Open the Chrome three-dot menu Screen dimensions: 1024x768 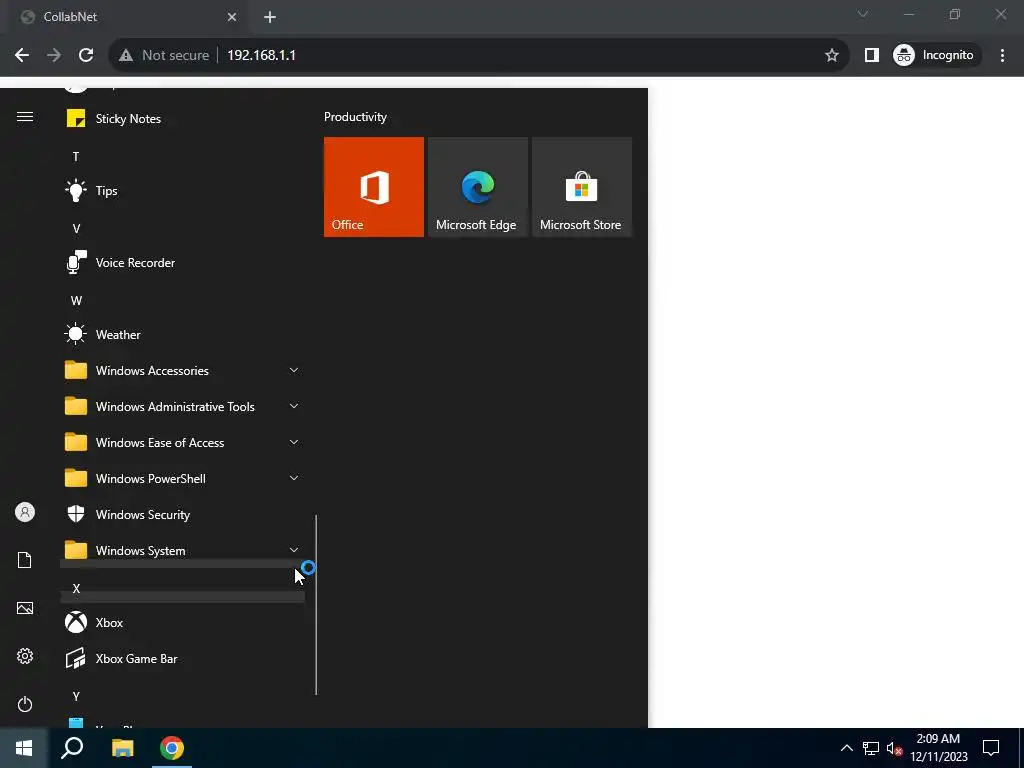coord(1002,56)
